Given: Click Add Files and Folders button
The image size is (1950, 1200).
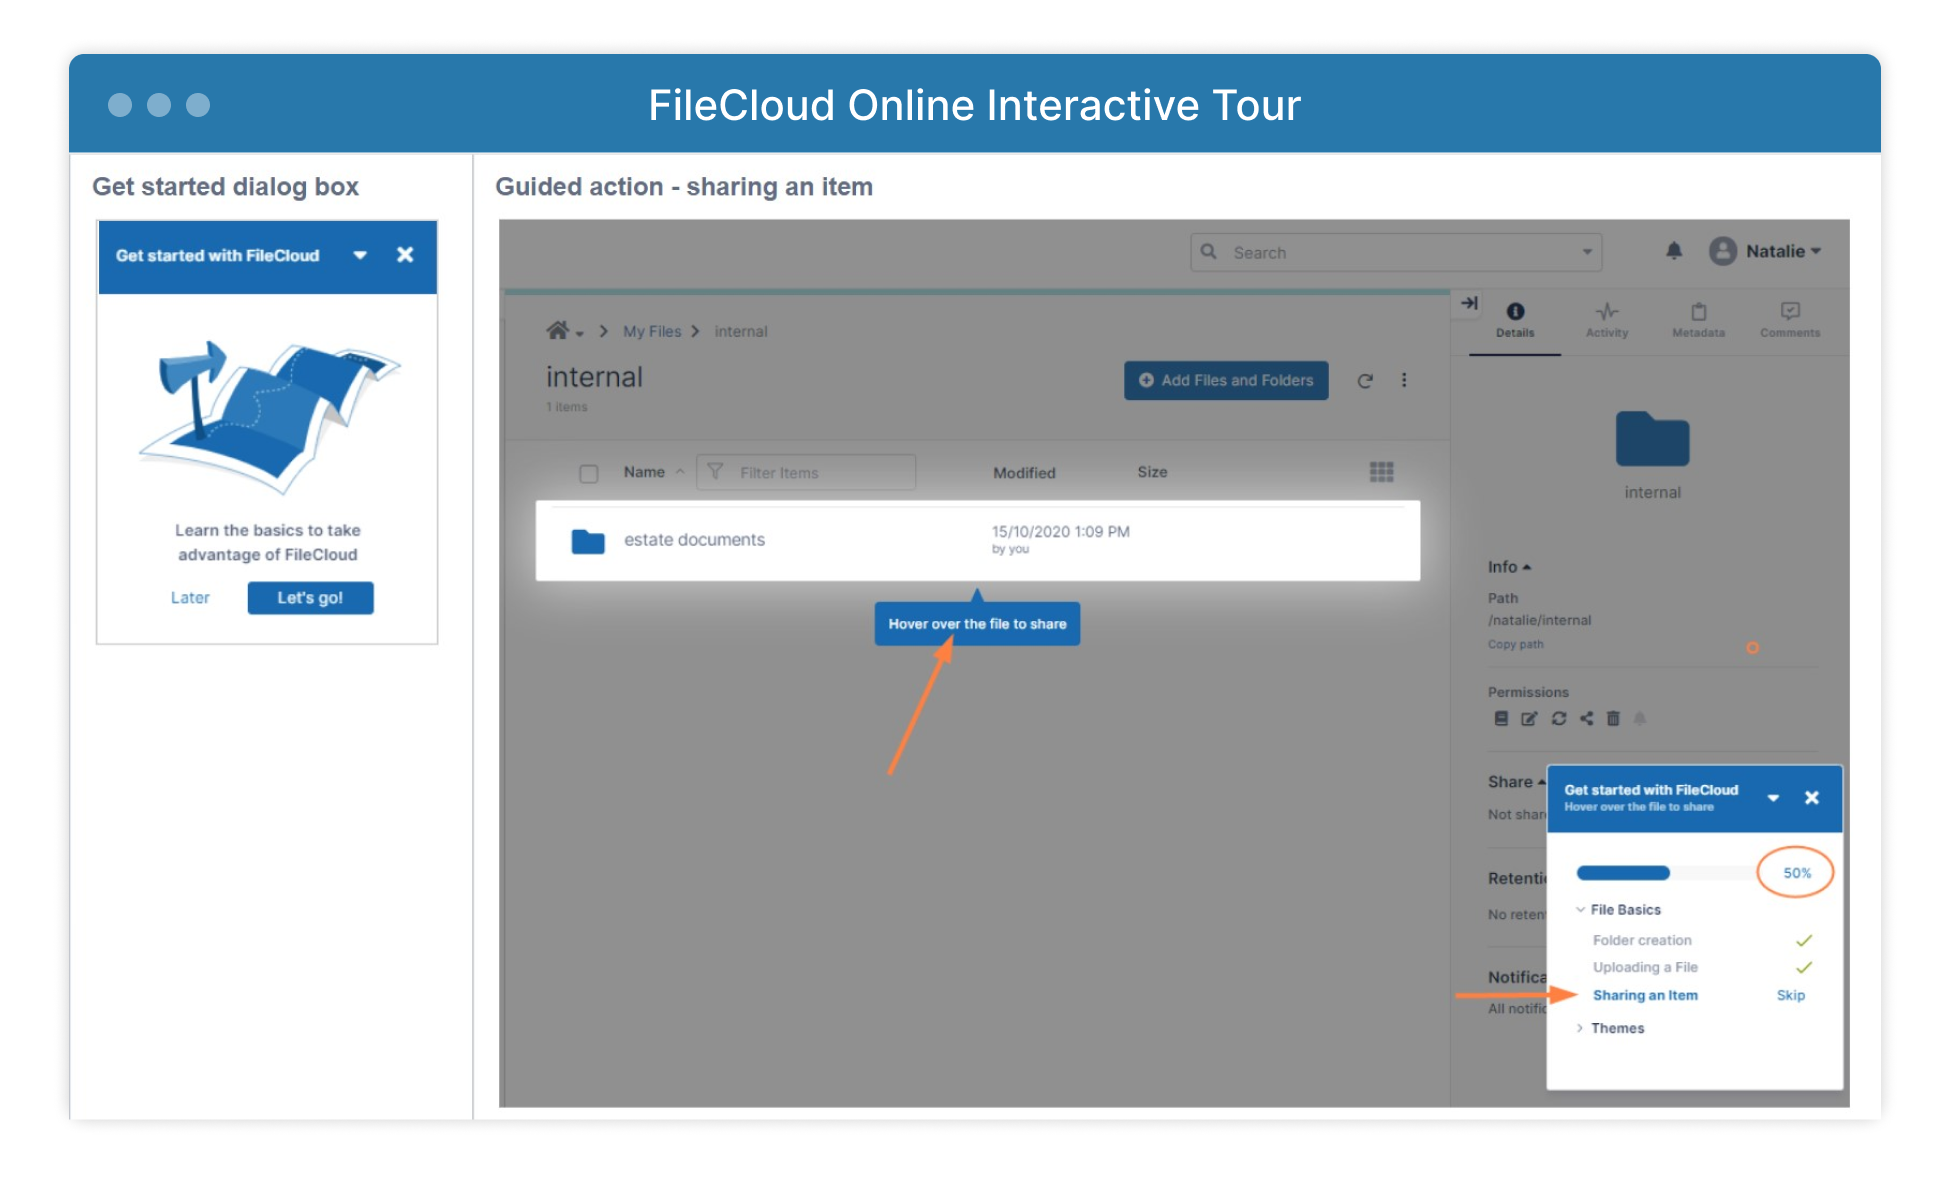Looking at the screenshot, I should point(1226,380).
